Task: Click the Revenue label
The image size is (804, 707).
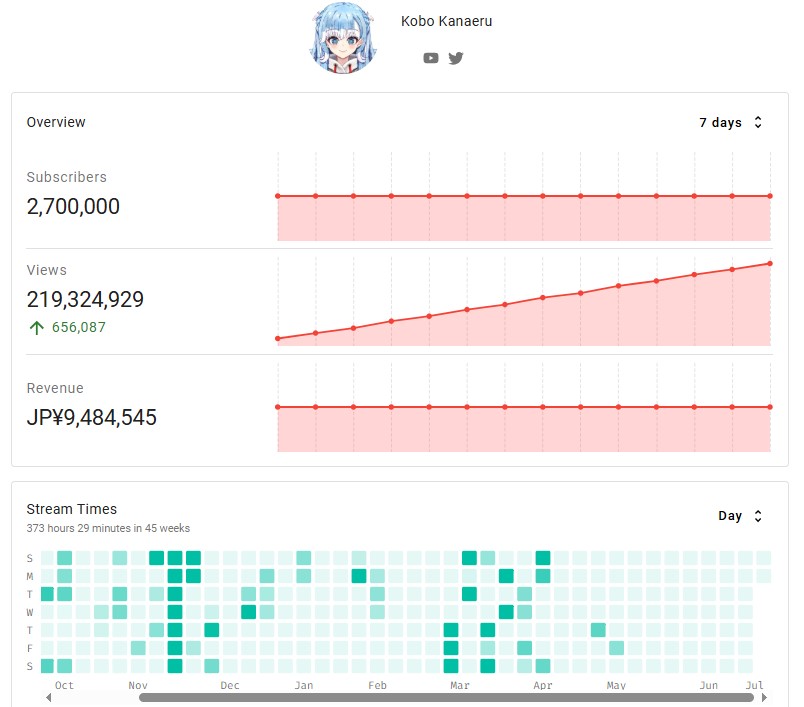Action: 55,388
